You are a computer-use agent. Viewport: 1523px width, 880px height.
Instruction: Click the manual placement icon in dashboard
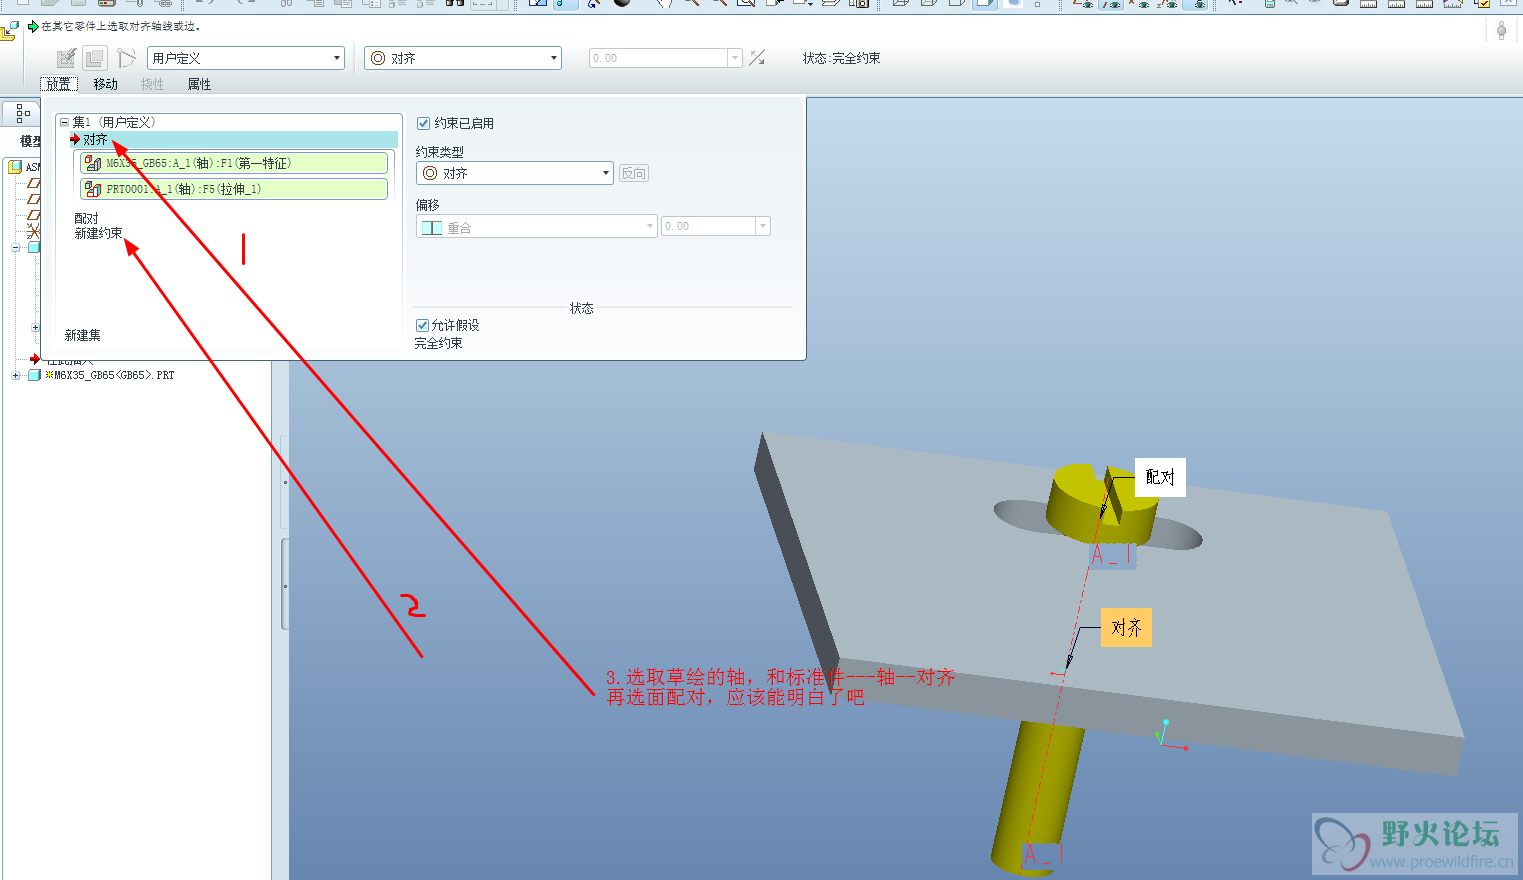tap(94, 58)
